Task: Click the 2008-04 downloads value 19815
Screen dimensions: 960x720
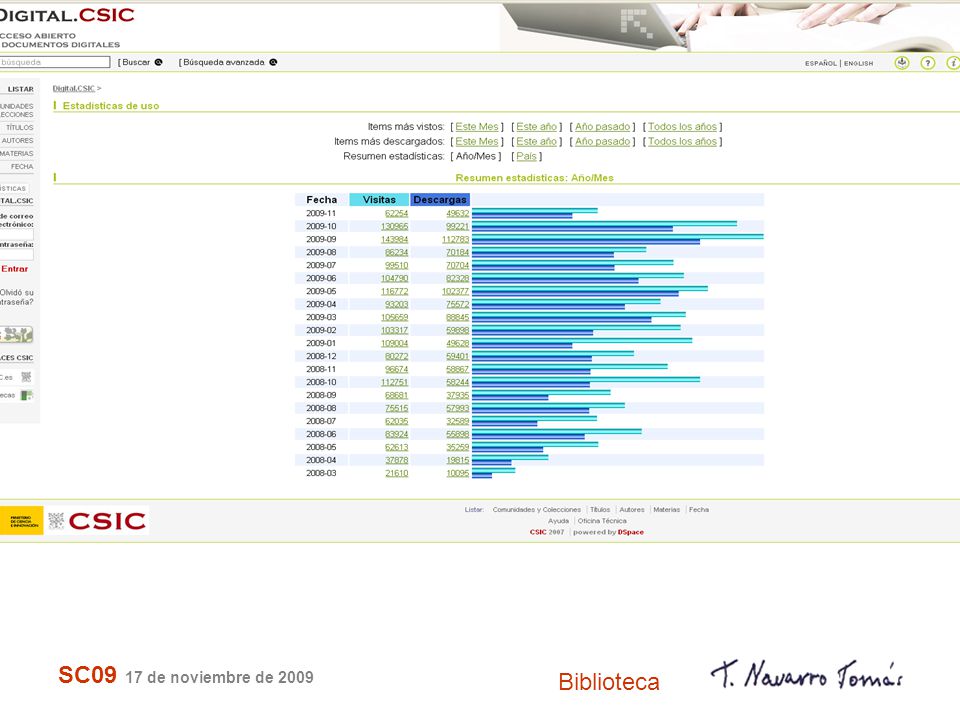Action: (457, 460)
